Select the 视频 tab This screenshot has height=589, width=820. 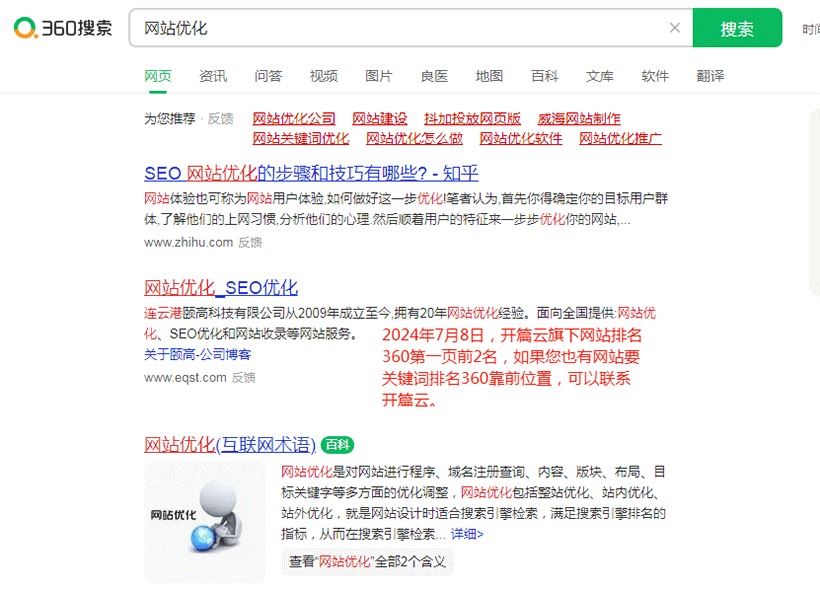(323, 76)
